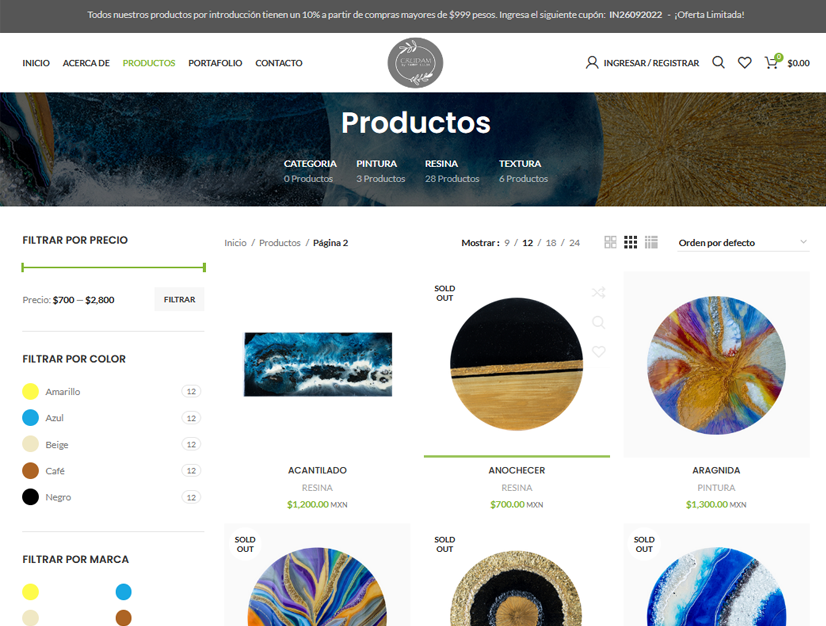Click the compare icon on Anochecer product
The image size is (826, 626).
598,292
